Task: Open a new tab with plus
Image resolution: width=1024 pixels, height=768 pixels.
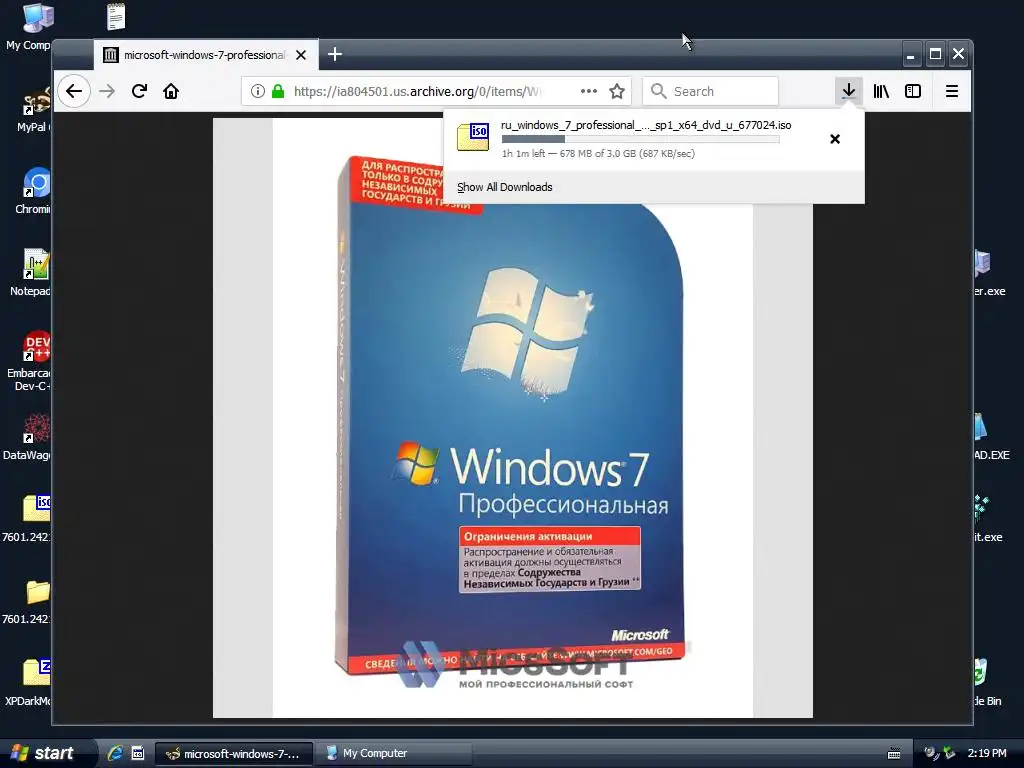Action: coord(335,54)
